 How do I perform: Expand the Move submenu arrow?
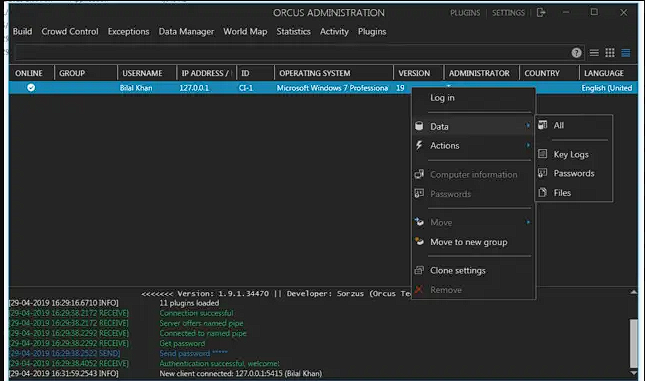pos(528,222)
